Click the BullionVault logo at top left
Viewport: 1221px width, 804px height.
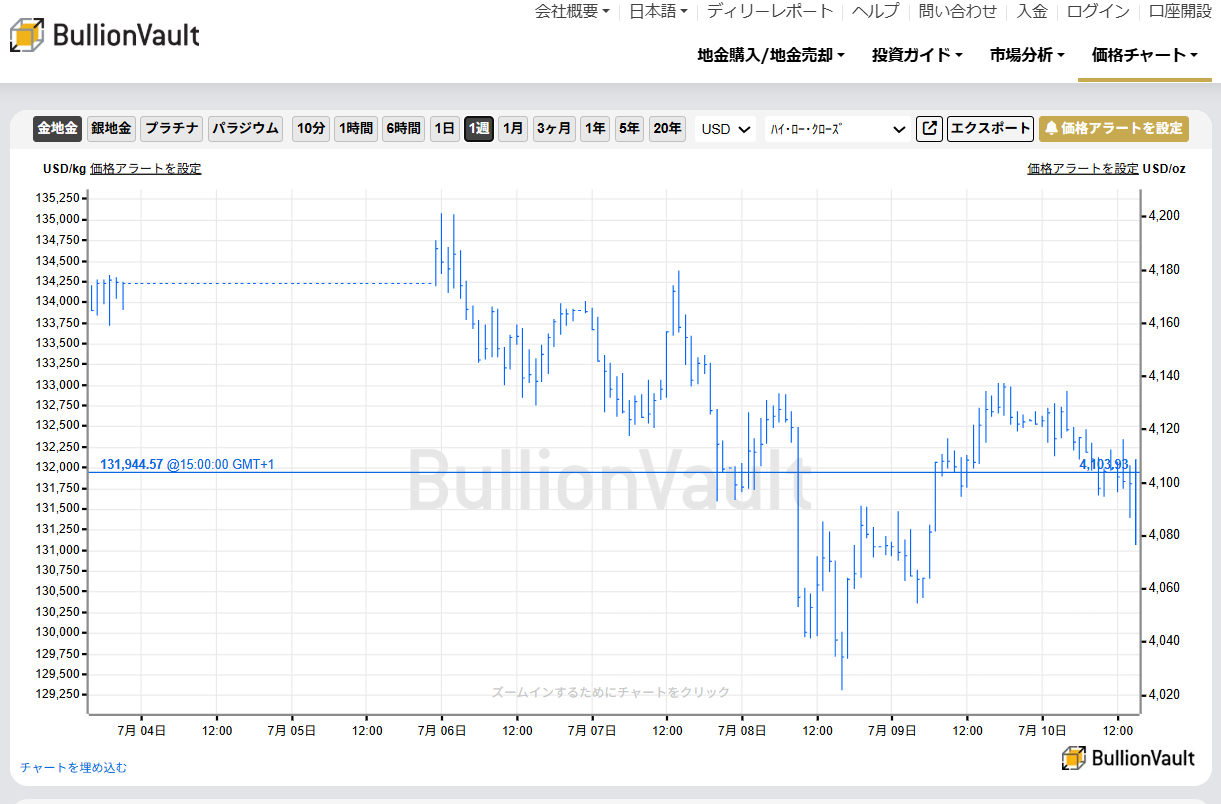point(105,35)
